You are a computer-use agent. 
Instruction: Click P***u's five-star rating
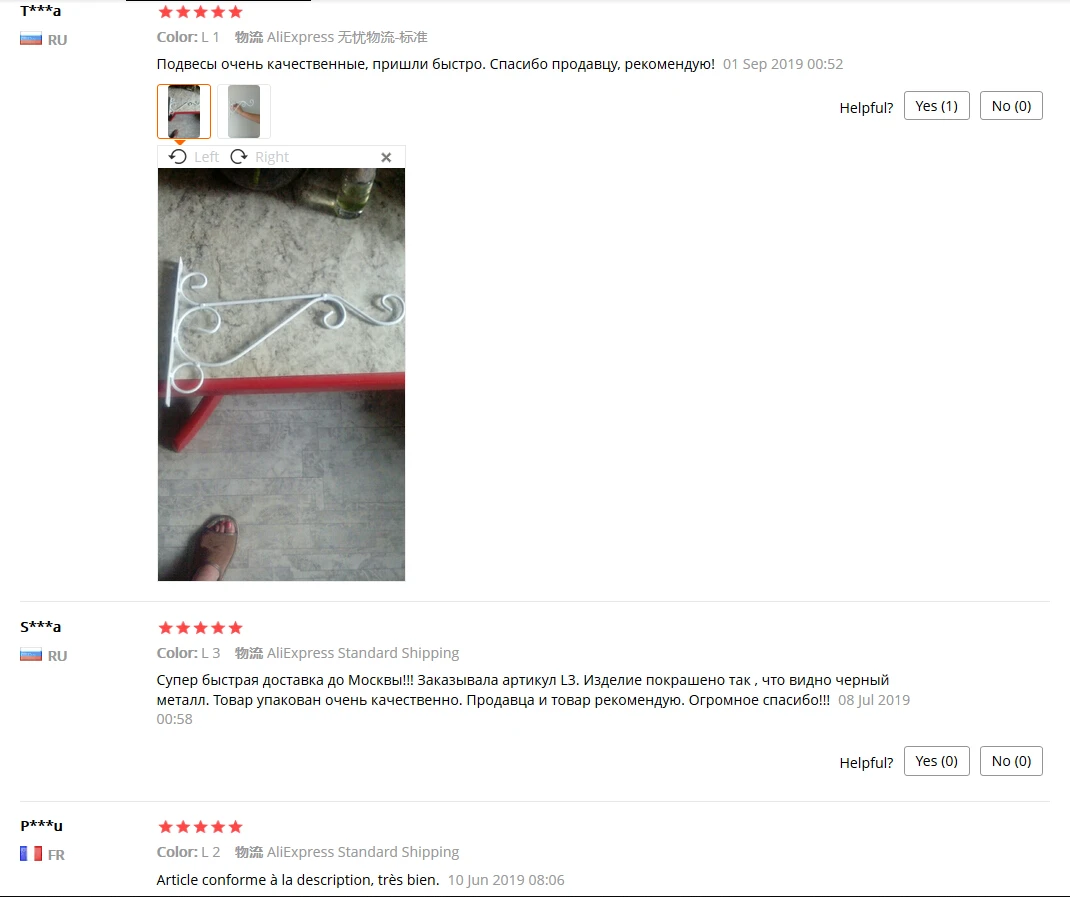click(200, 827)
